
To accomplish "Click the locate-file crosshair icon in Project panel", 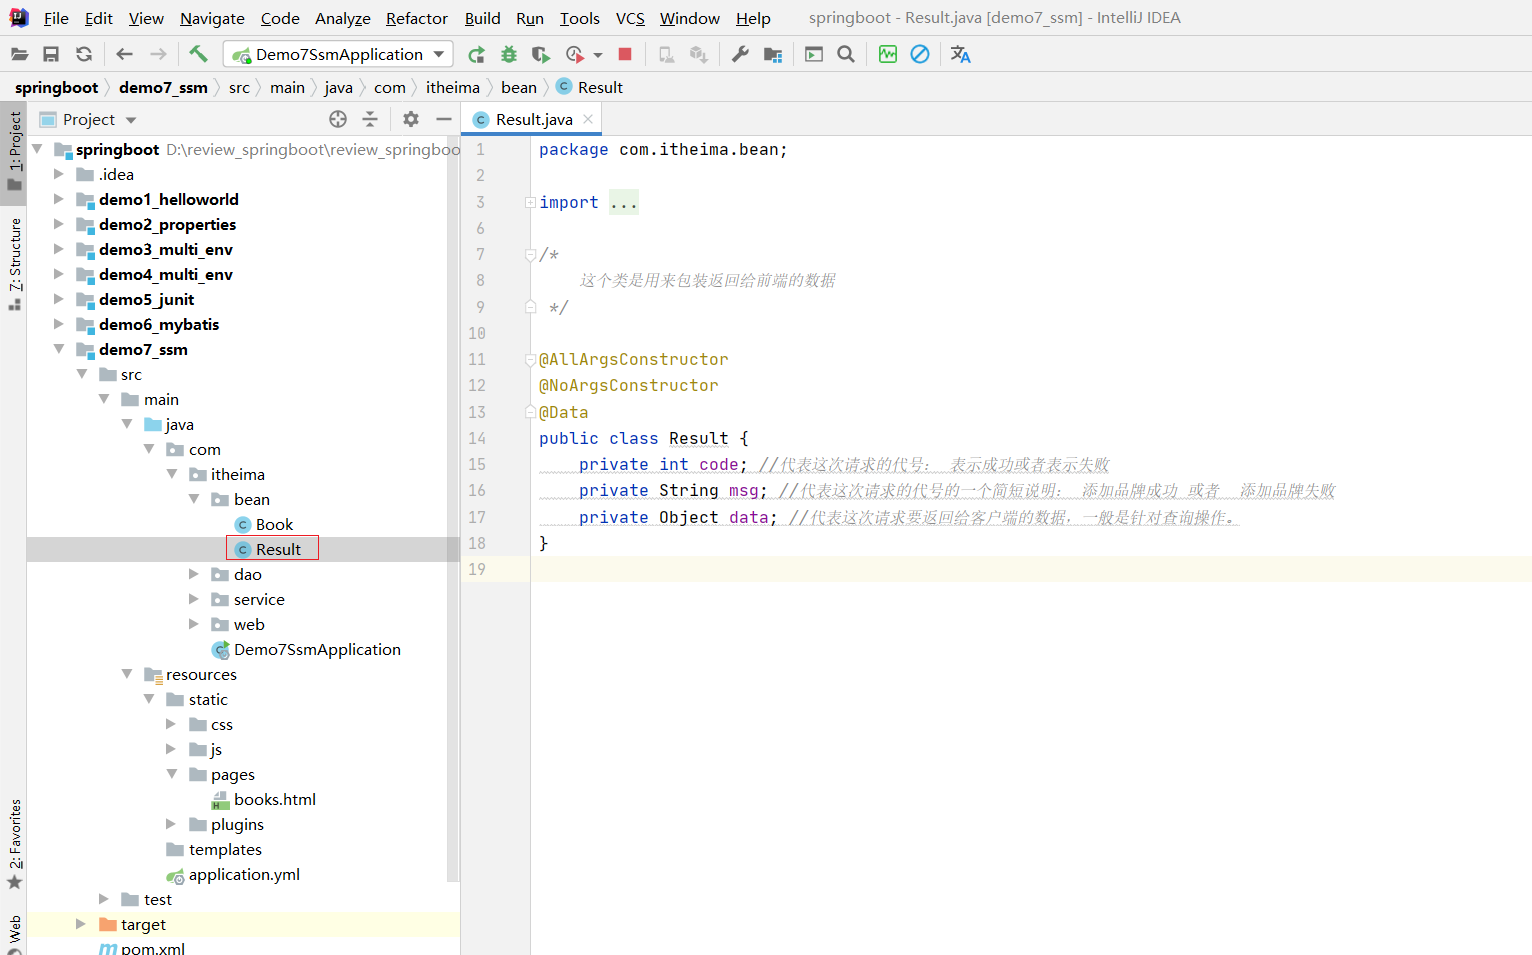I will [x=338, y=119].
